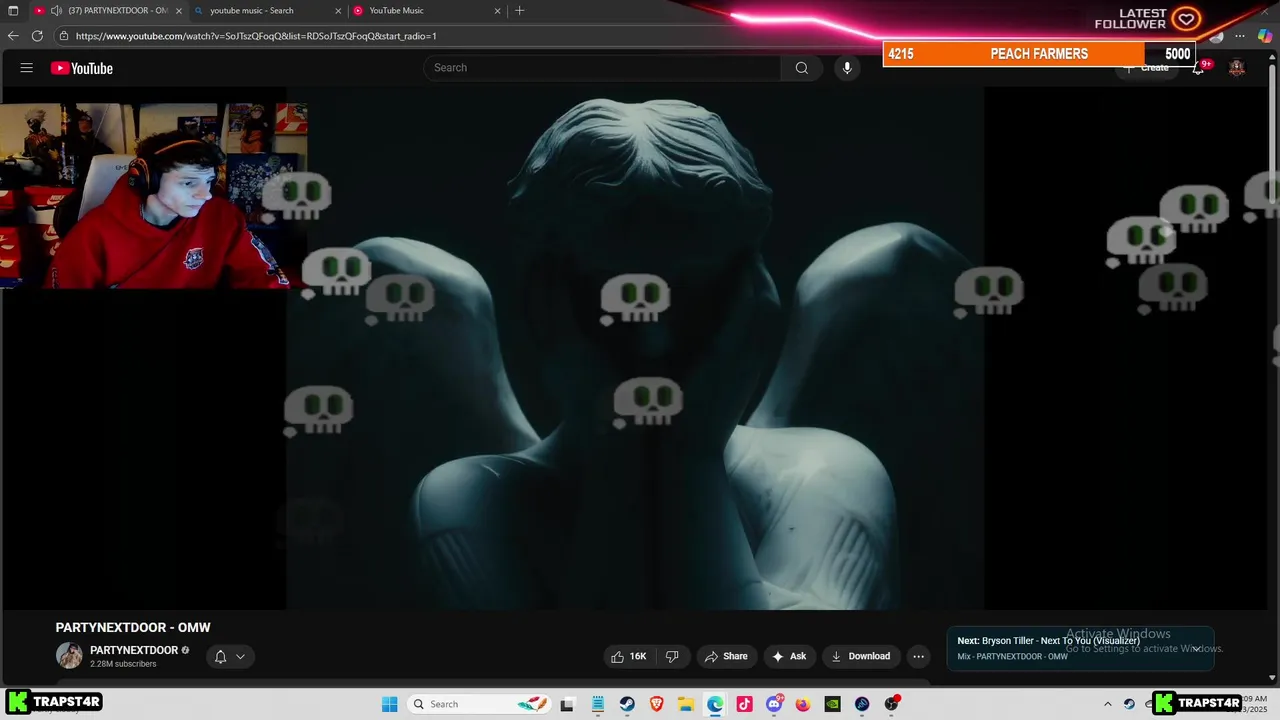This screenshot has width=1280, height=720.
Task: Launch Steam from the taskbar
Action: click(626, 704)
